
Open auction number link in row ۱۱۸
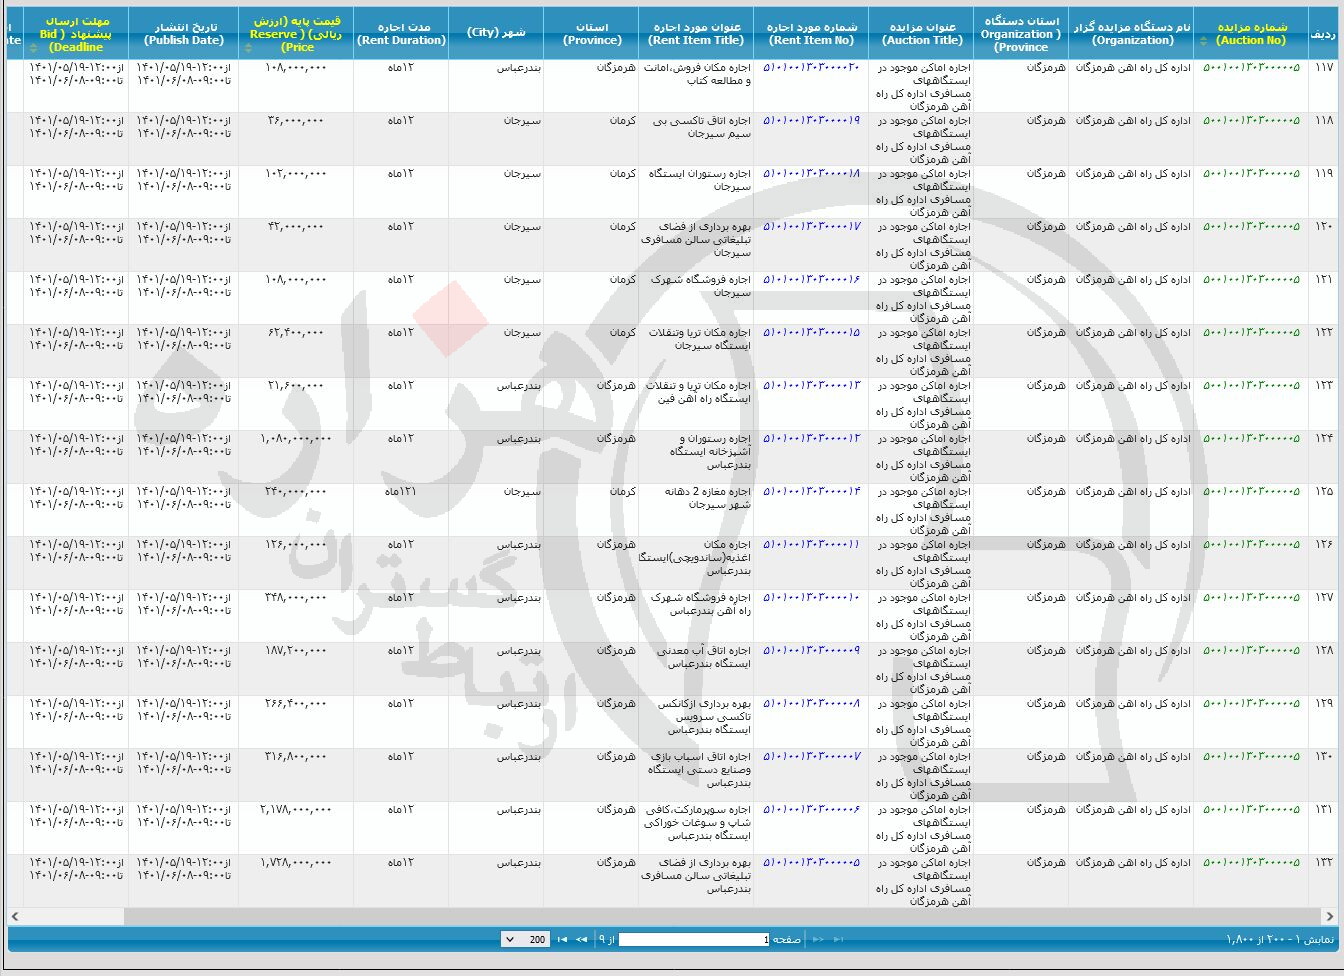tap(1251, 121)
